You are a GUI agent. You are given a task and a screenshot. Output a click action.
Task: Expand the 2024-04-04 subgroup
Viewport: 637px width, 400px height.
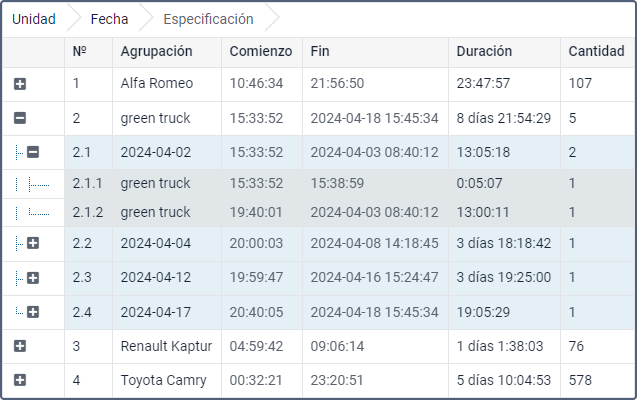33,243
